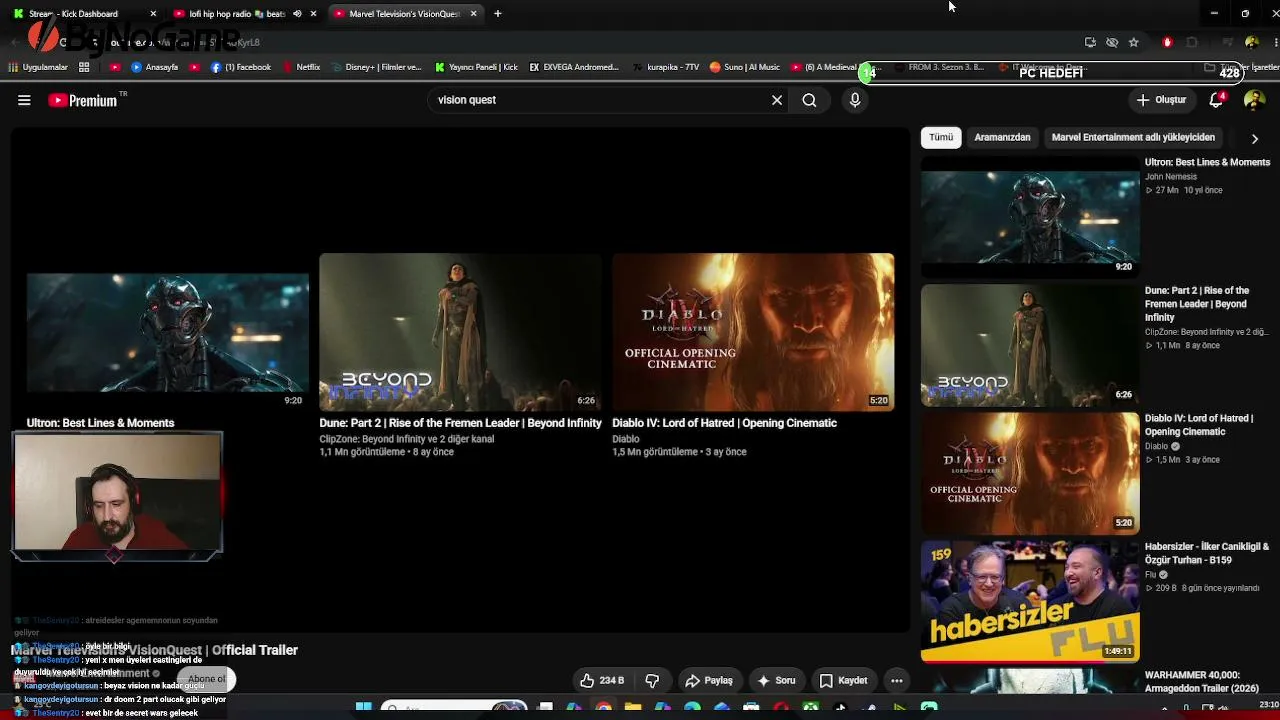Open Dune Part 2 end-screen thumbnail

pos(460,333)
